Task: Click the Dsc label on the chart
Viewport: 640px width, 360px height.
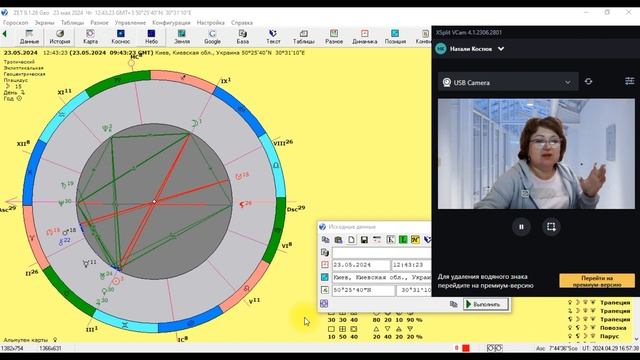Action: (x=296, y=209)
